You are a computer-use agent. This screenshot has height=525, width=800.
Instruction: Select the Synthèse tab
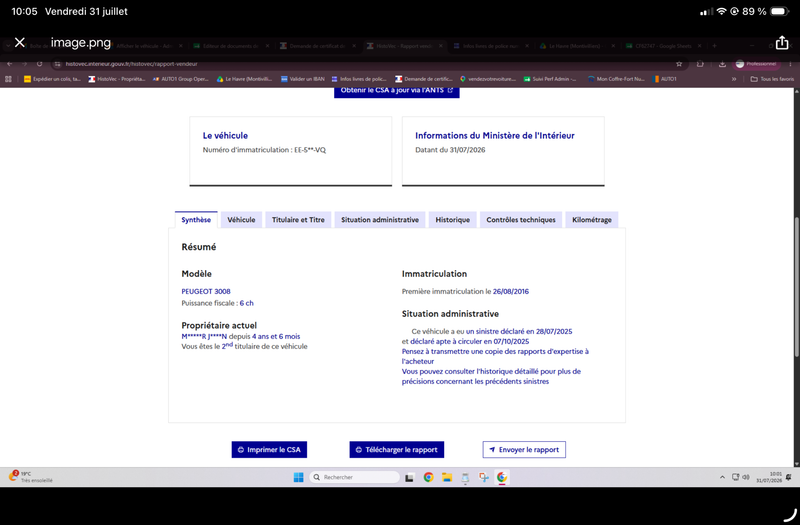[x=196, y=220]
